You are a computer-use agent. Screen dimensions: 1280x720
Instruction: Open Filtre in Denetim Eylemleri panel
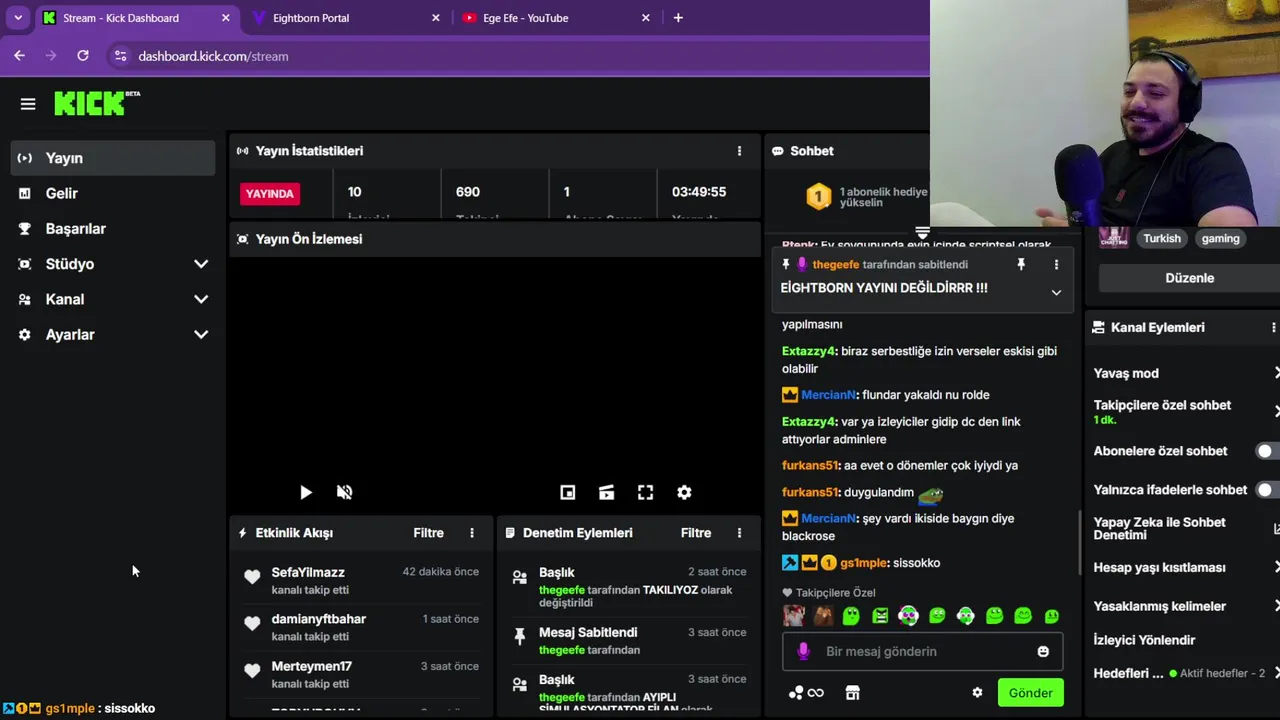point(696,533)
